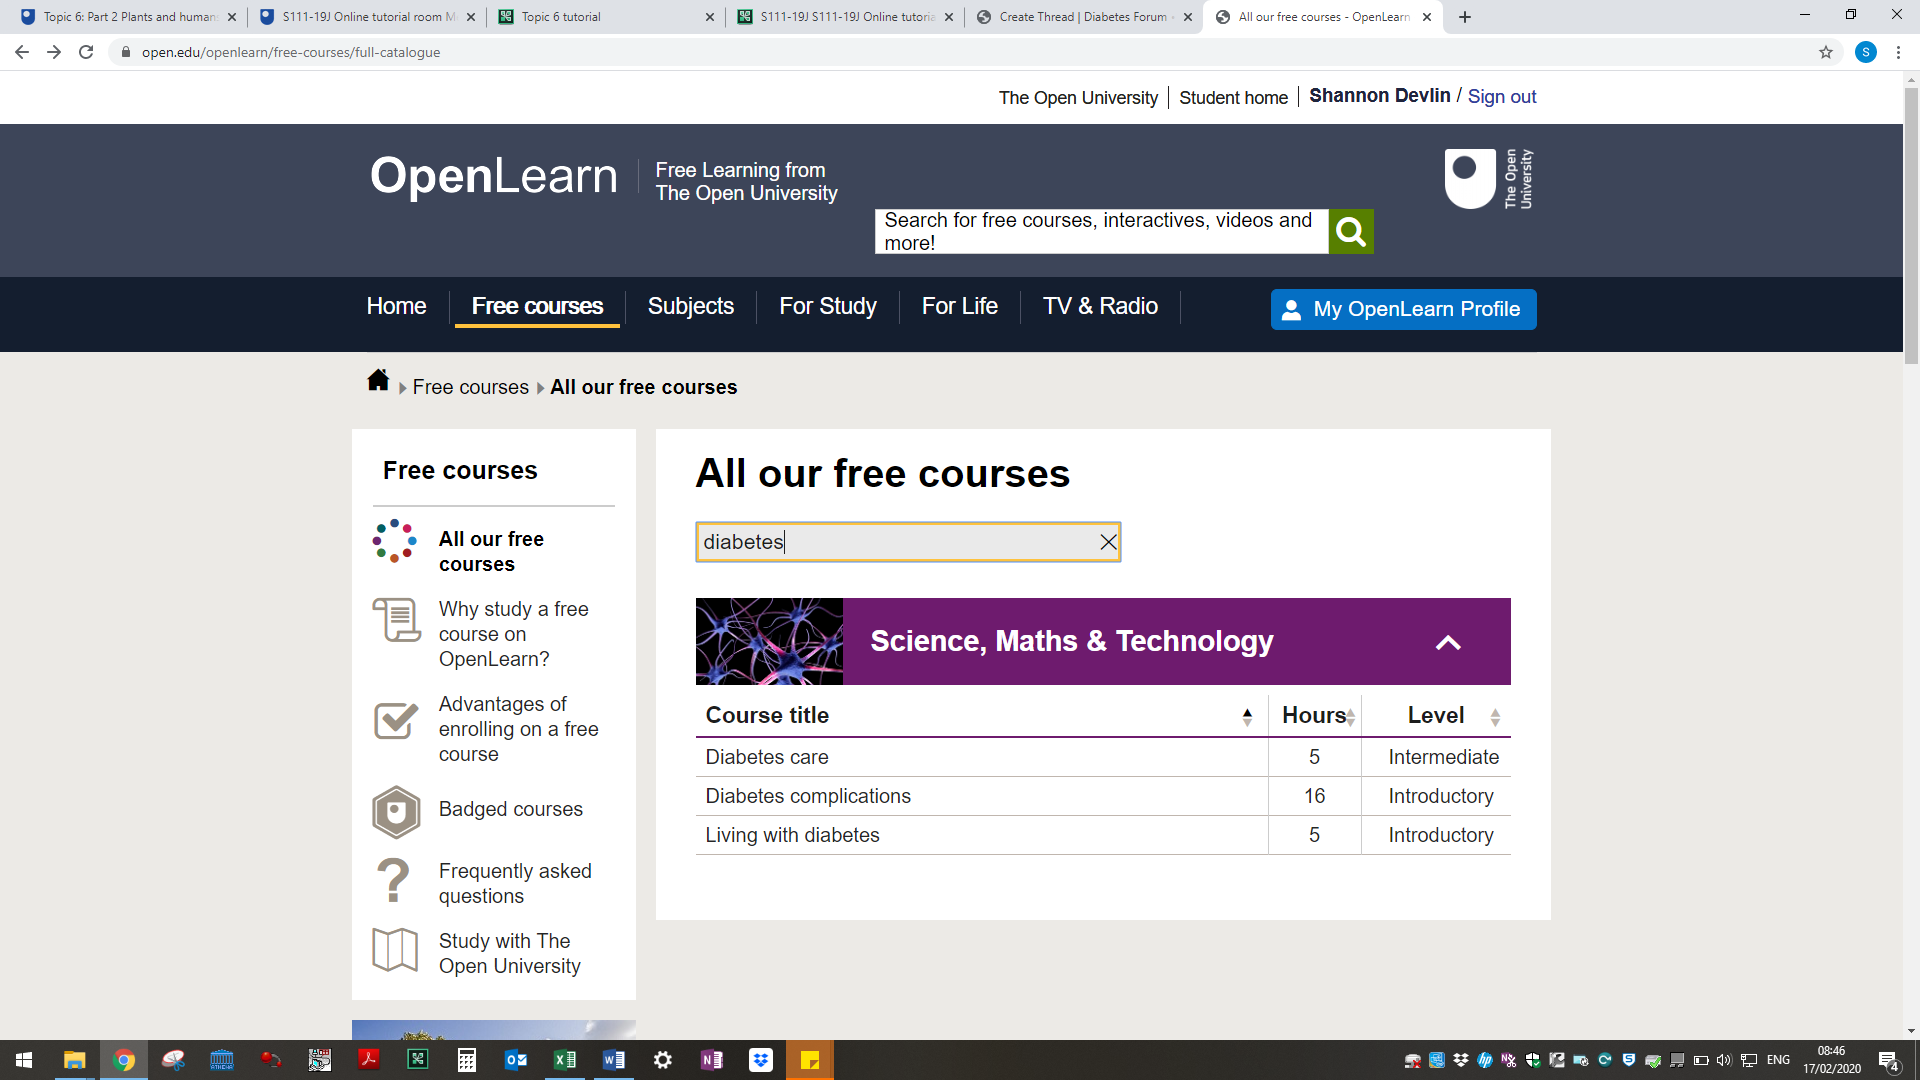The width and height of the screenshot is (1920, 1080).
Task: Open the calculator from the taskbar
Action: pos(467,1060)
